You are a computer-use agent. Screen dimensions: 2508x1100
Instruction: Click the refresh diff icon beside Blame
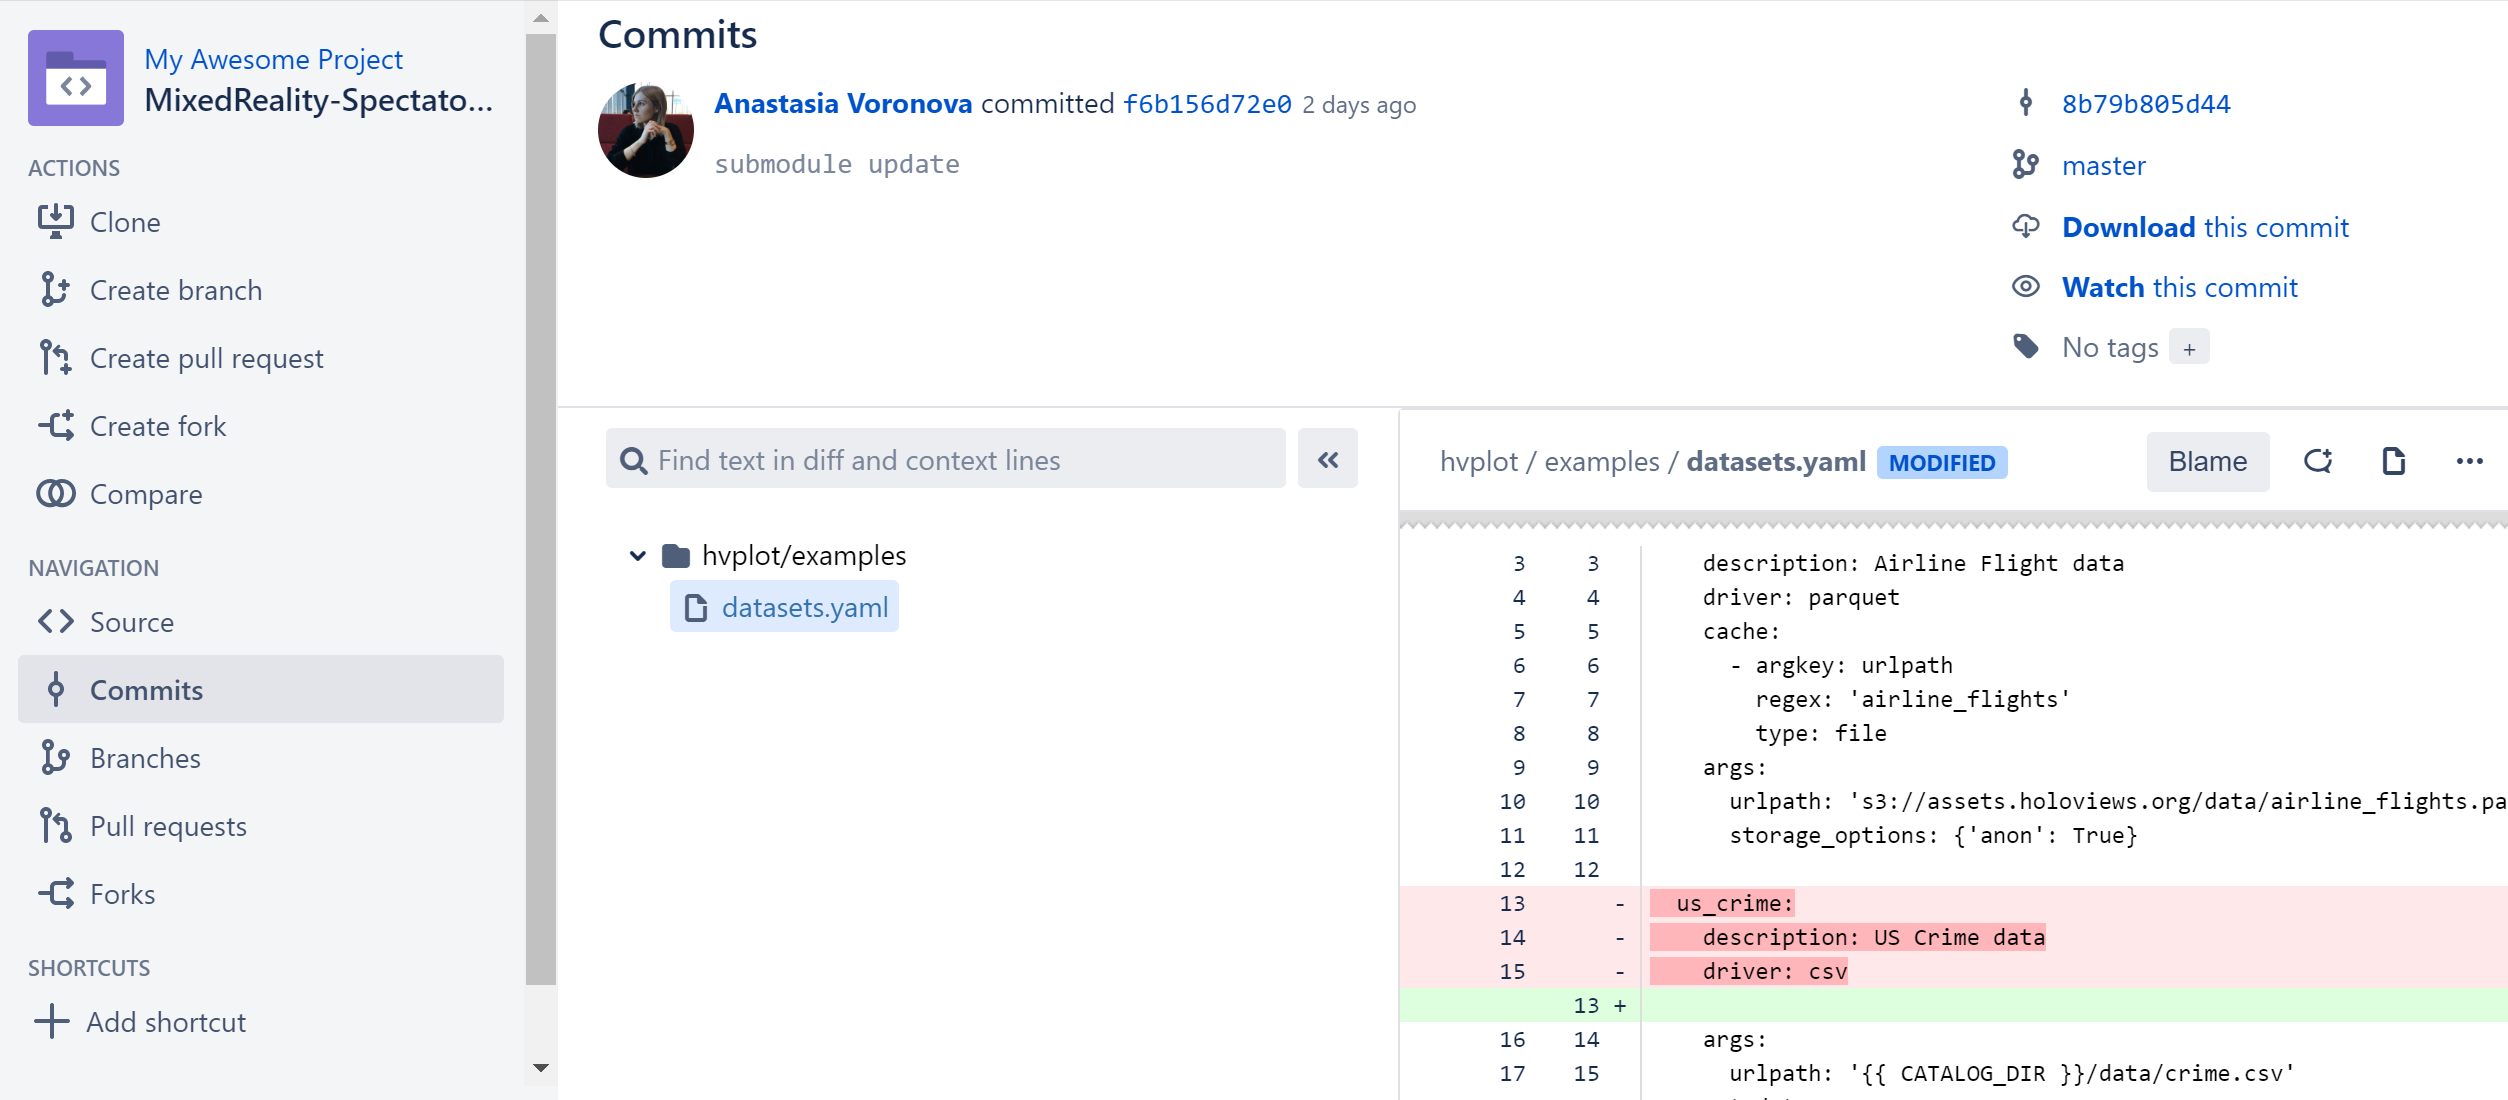coord(2318,461)
